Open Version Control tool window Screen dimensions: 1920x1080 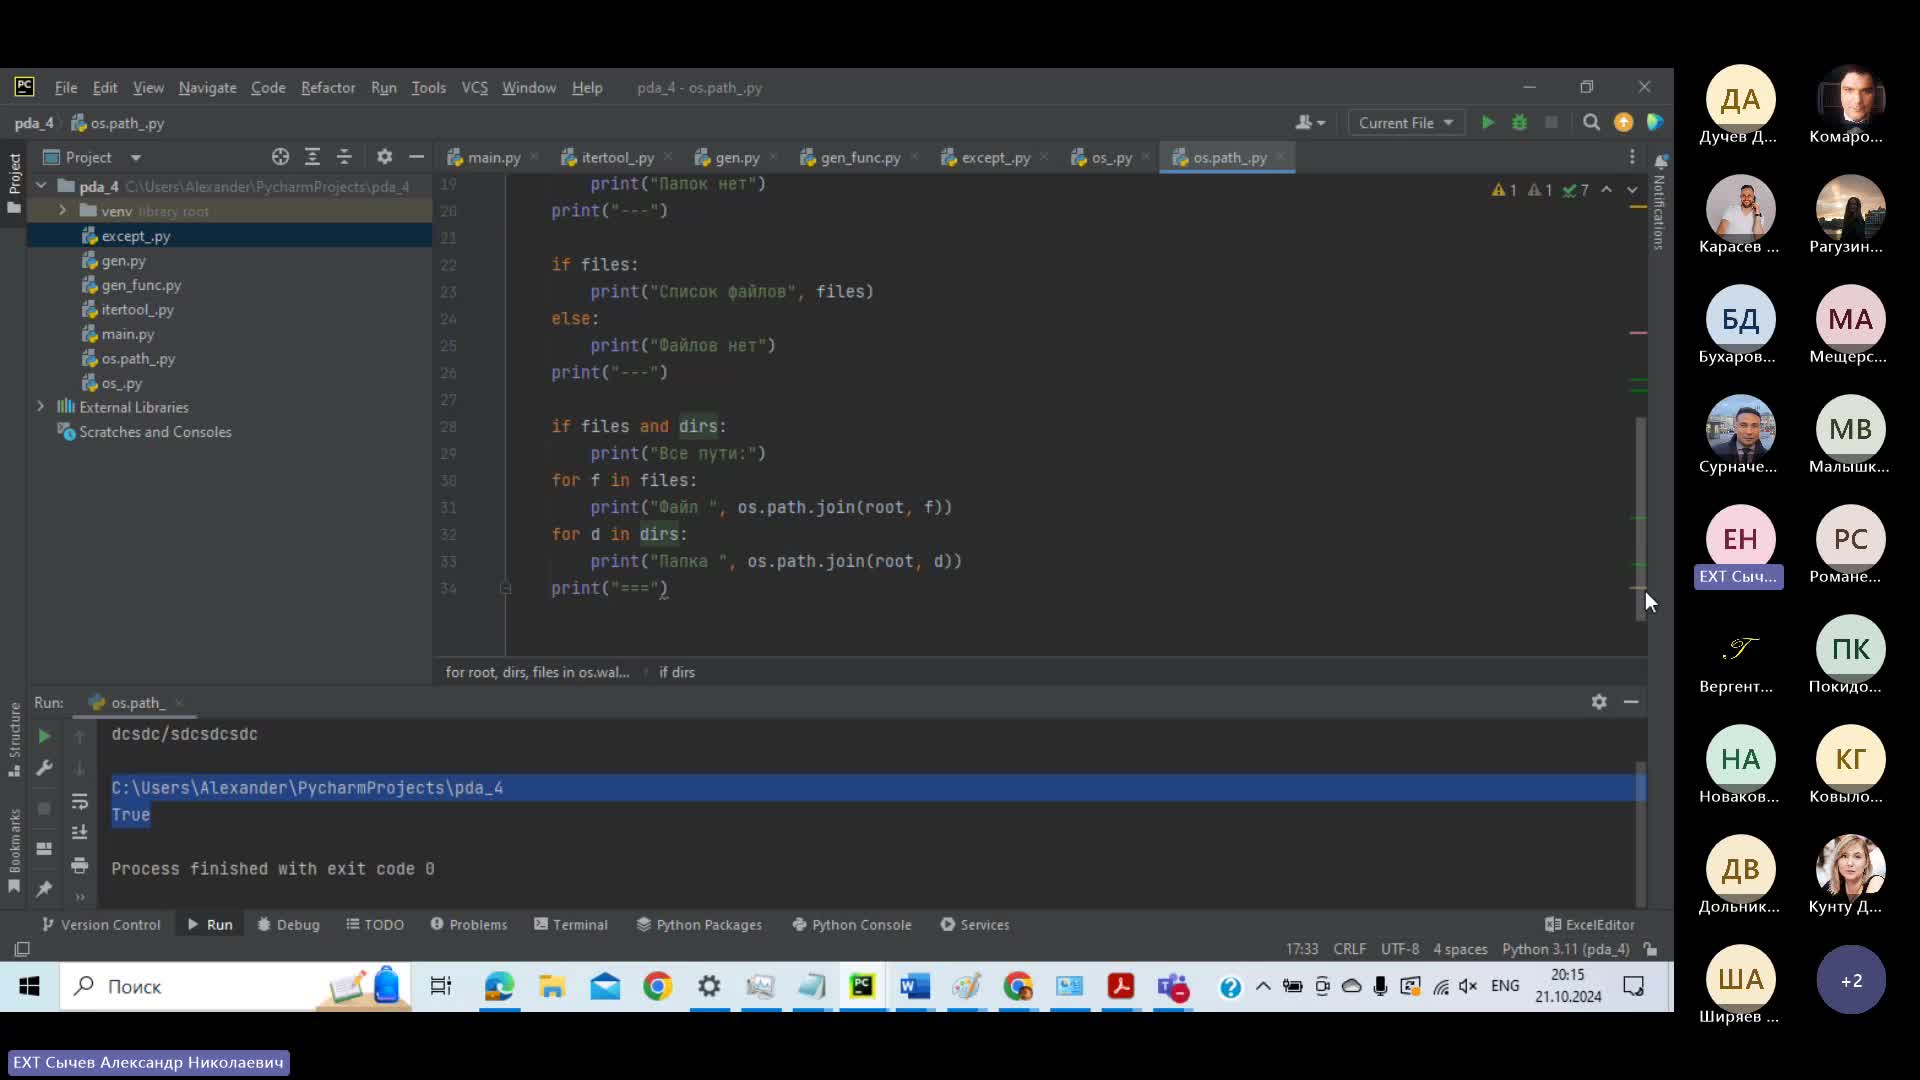click(101, 925)
